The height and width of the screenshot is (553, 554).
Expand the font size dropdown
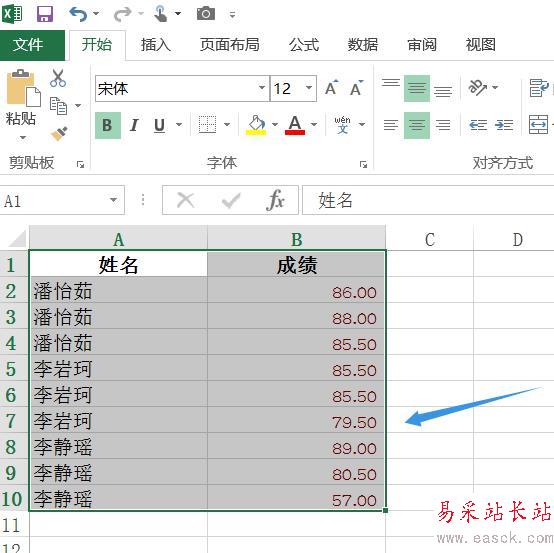click(309, 88)
